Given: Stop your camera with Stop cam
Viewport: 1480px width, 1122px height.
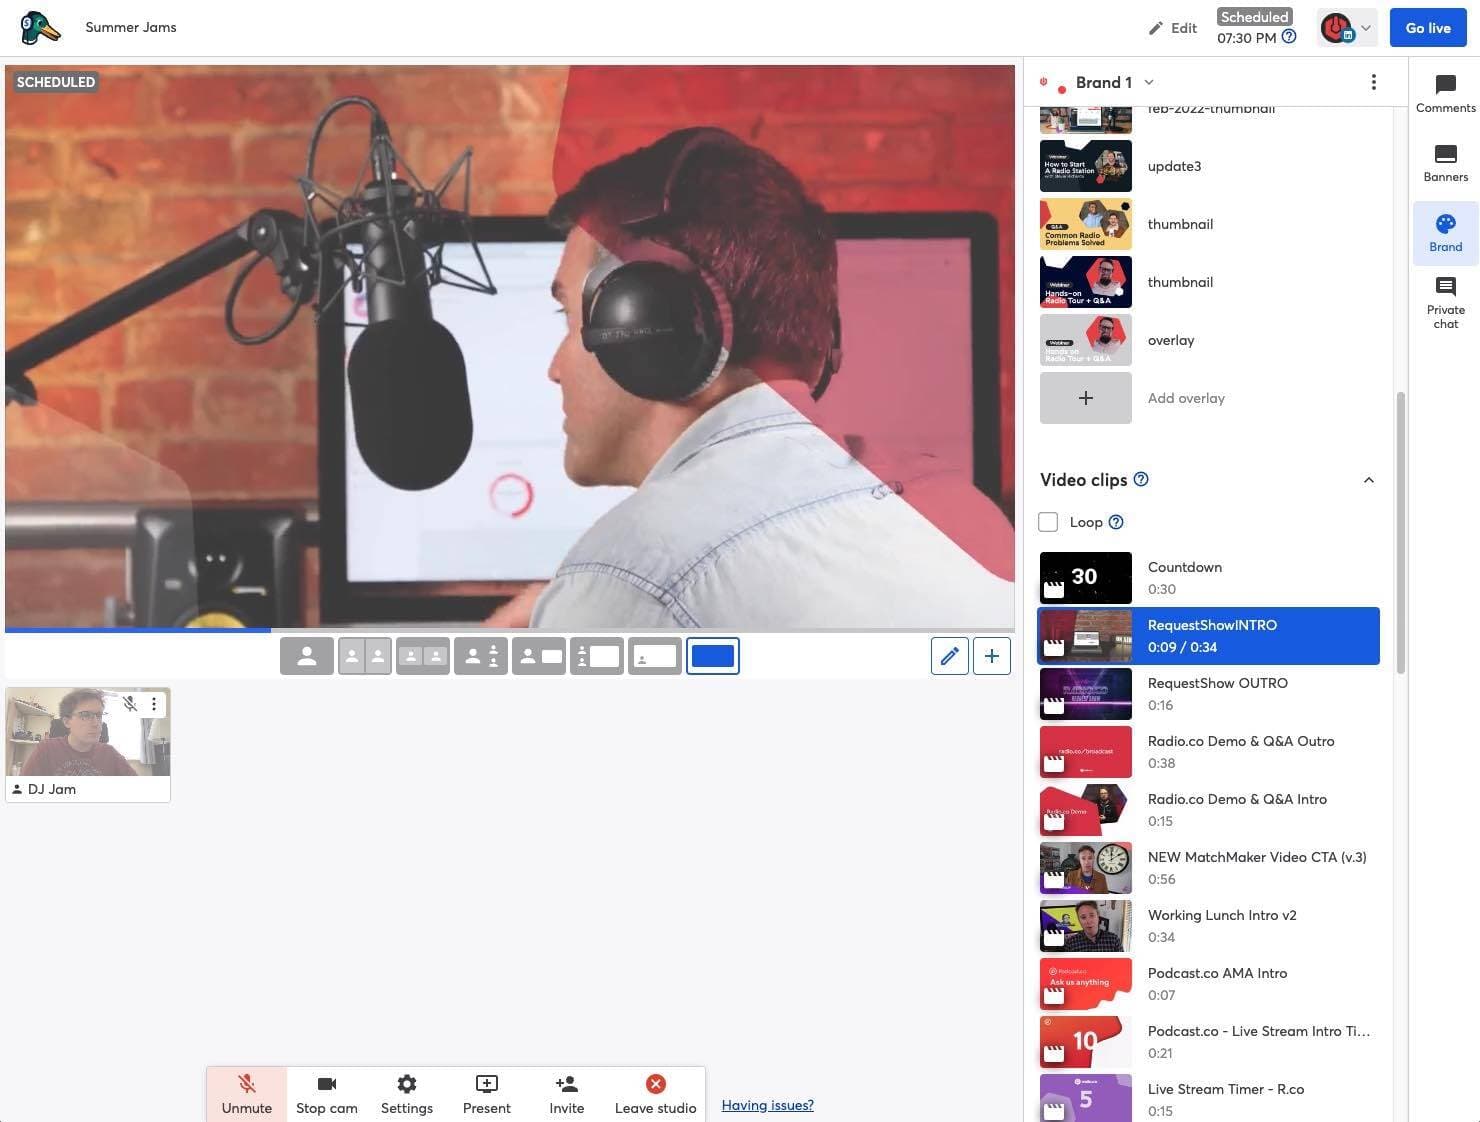Looking at the screenshot, I should coord(326,1092).
